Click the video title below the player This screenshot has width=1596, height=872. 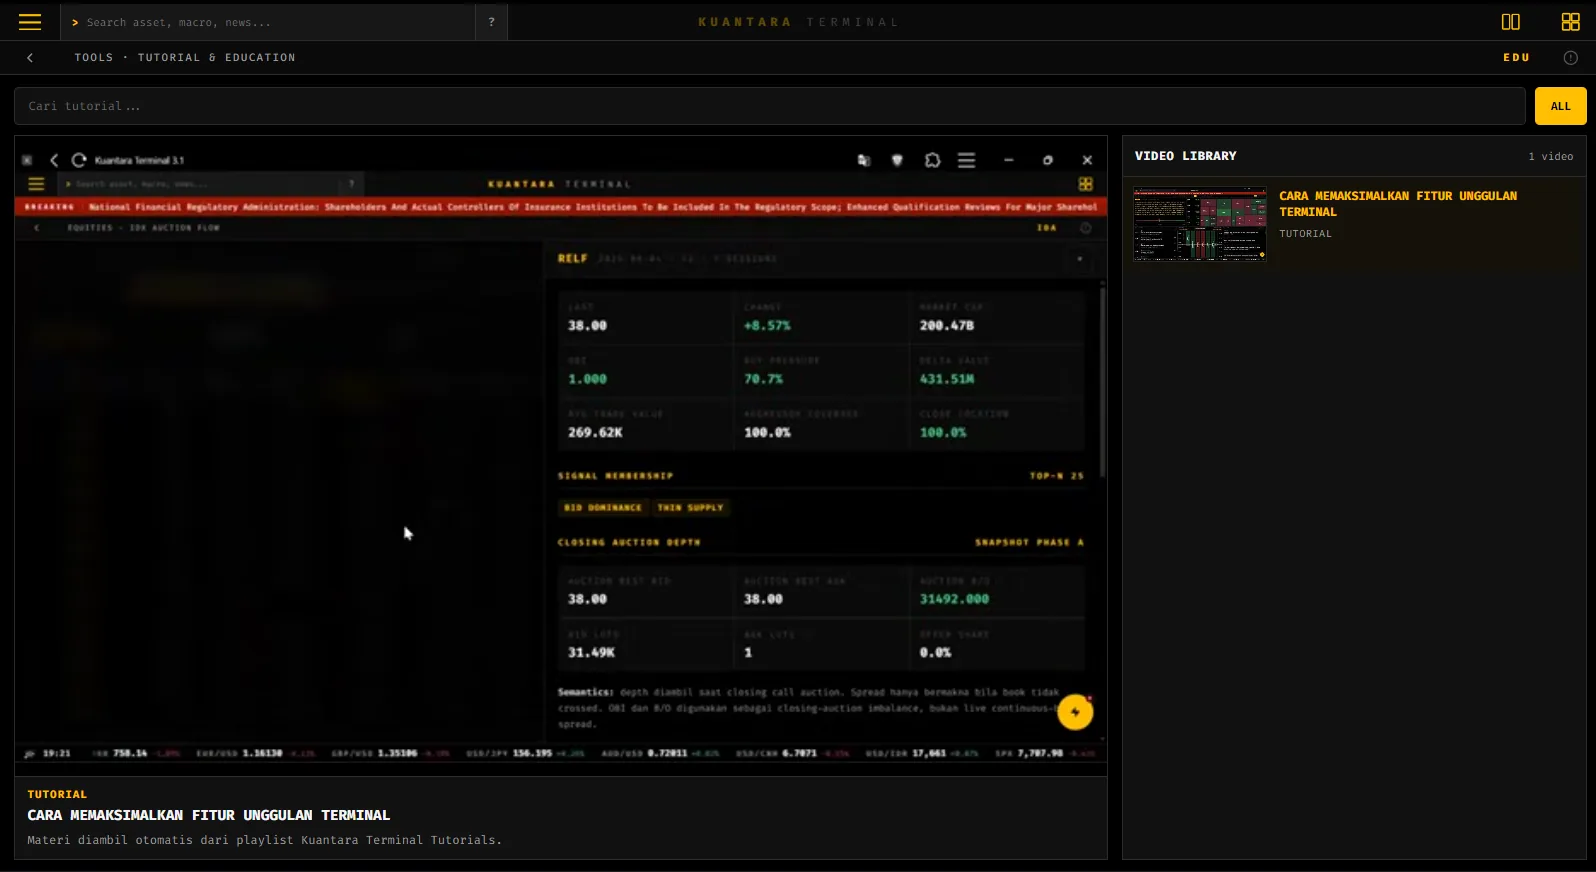click(208, 815)
